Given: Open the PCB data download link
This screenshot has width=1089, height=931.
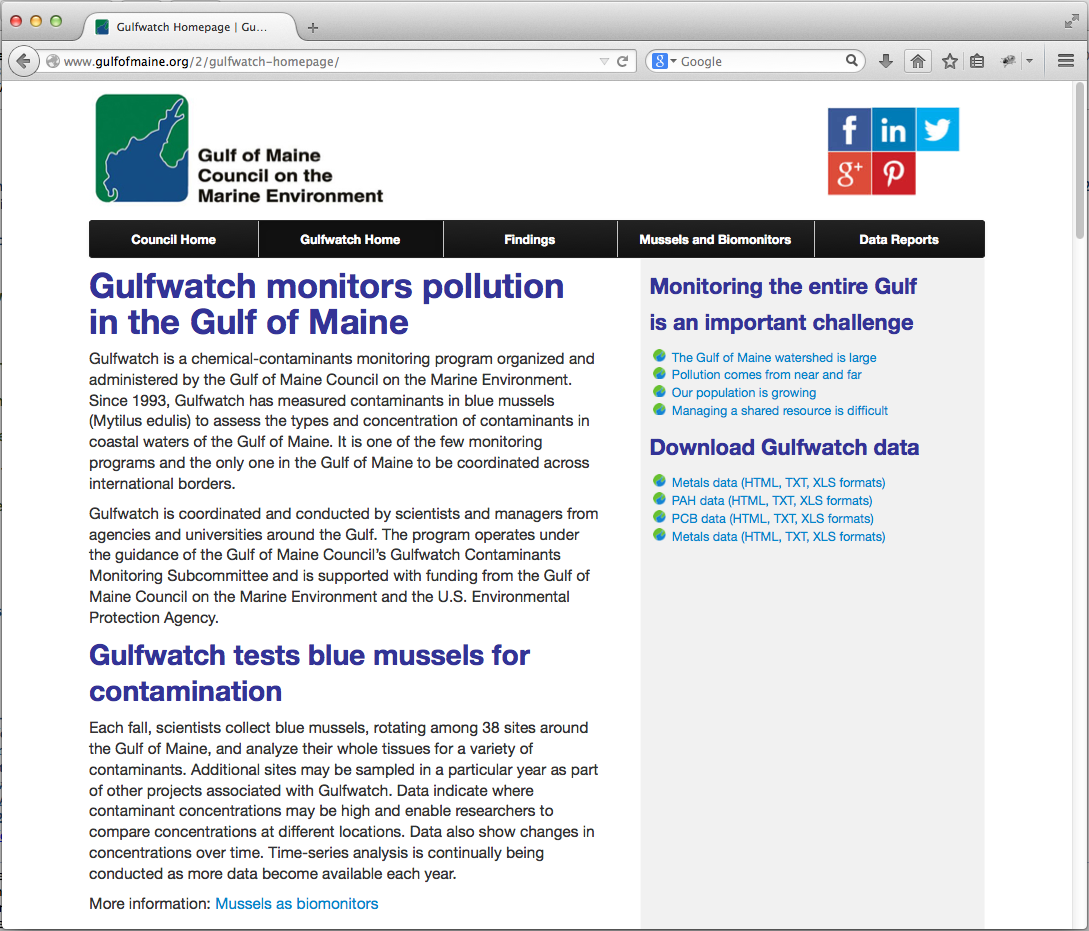Looking at the screenshot, I should tap(772, 519).
